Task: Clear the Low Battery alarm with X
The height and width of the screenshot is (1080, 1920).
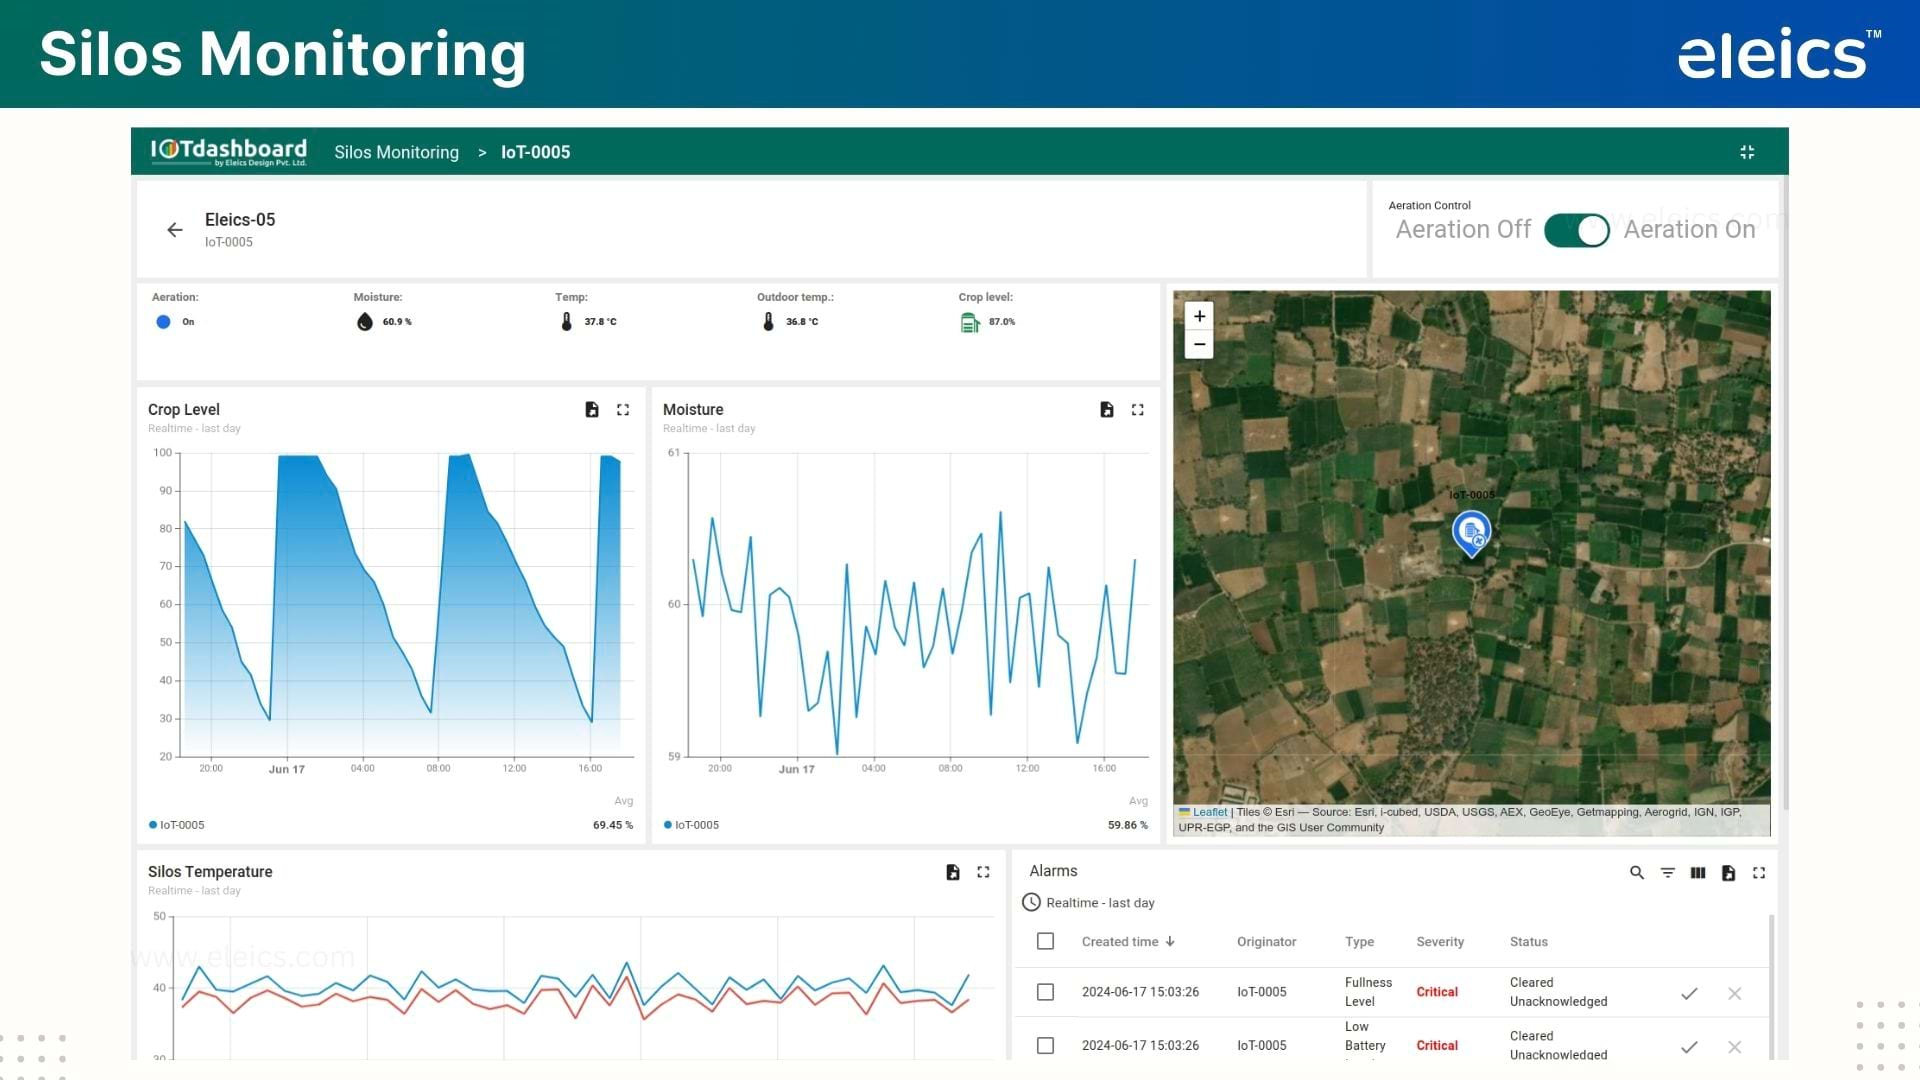Action: (x=1735, y=1047)
